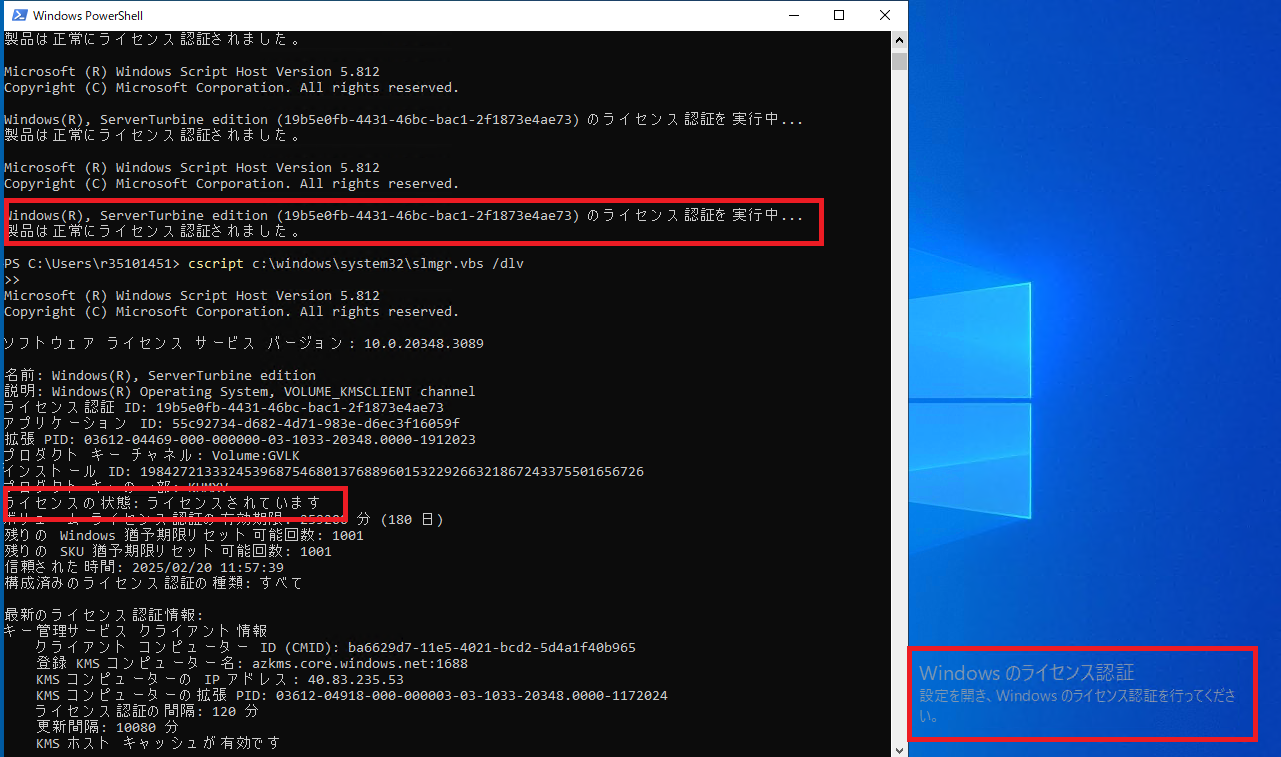Click the 構成済みのライセンス認証の種類 line
Image resolution: width=1281 pixels, height=757 pixels.
click(153, 584)
